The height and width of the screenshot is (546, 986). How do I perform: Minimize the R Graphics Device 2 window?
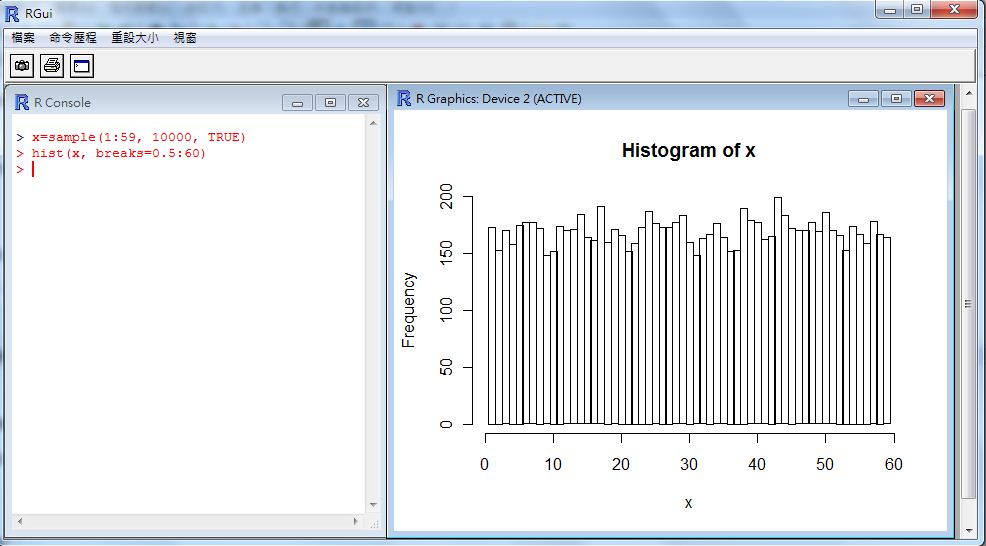[x=863, y=98]
